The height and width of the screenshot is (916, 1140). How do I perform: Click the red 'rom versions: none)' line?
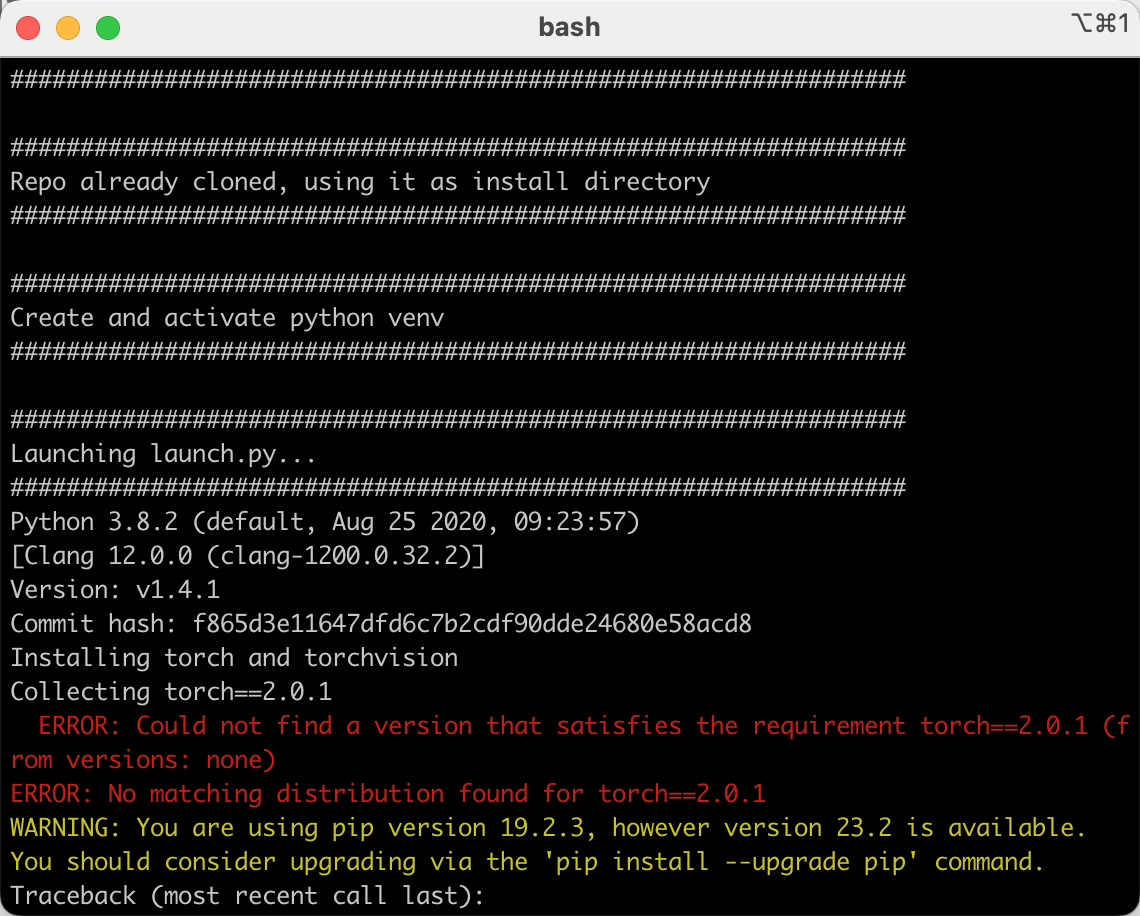pos(143,760)
